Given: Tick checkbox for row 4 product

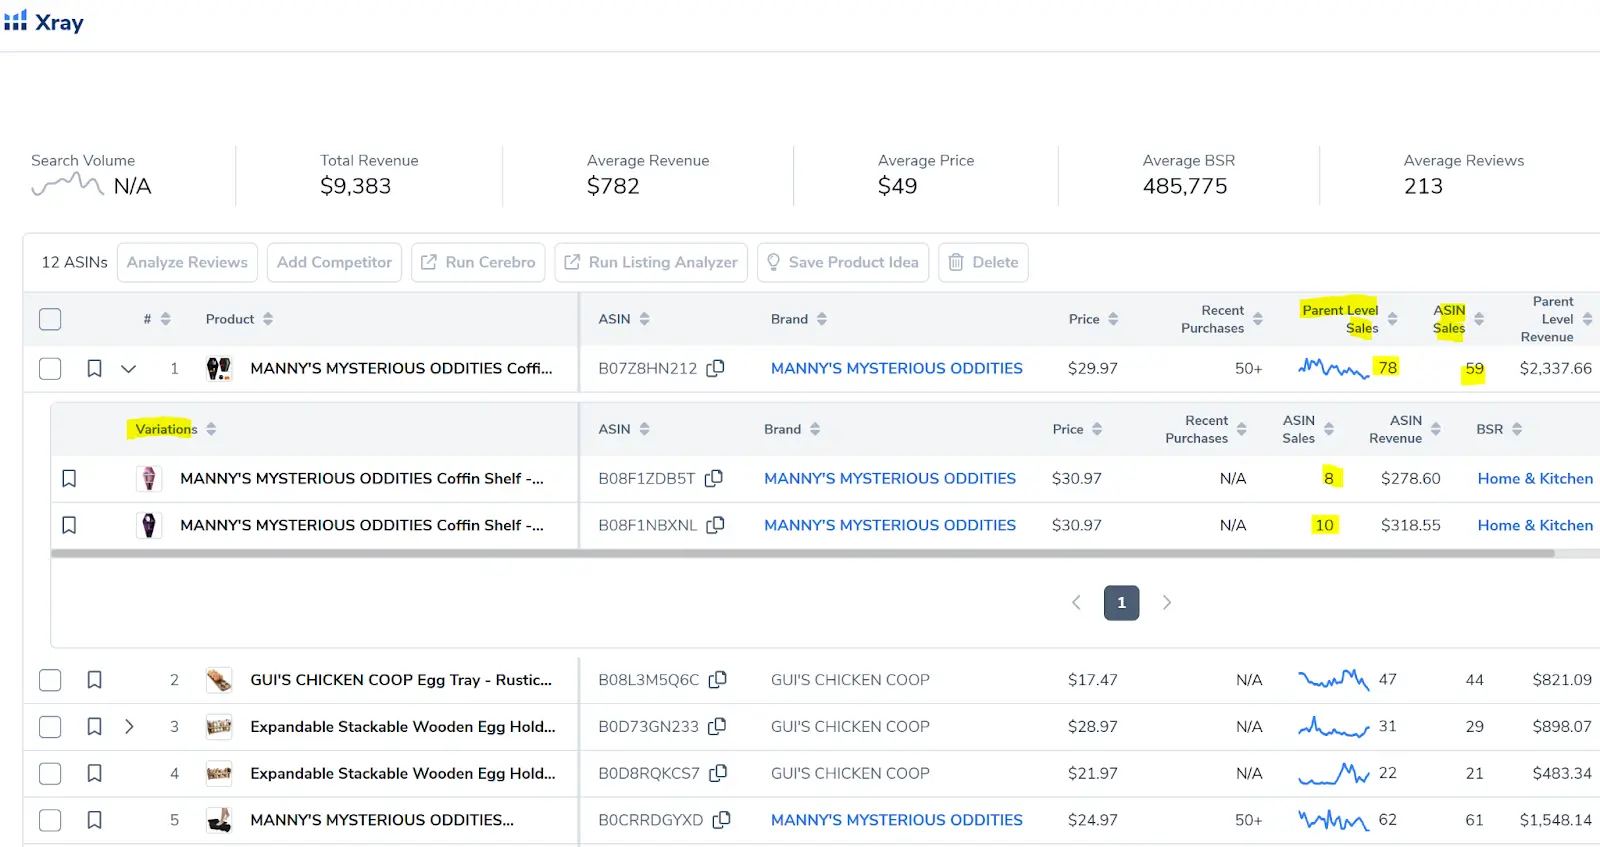Looking at the screenshot, I should point(50,773).
